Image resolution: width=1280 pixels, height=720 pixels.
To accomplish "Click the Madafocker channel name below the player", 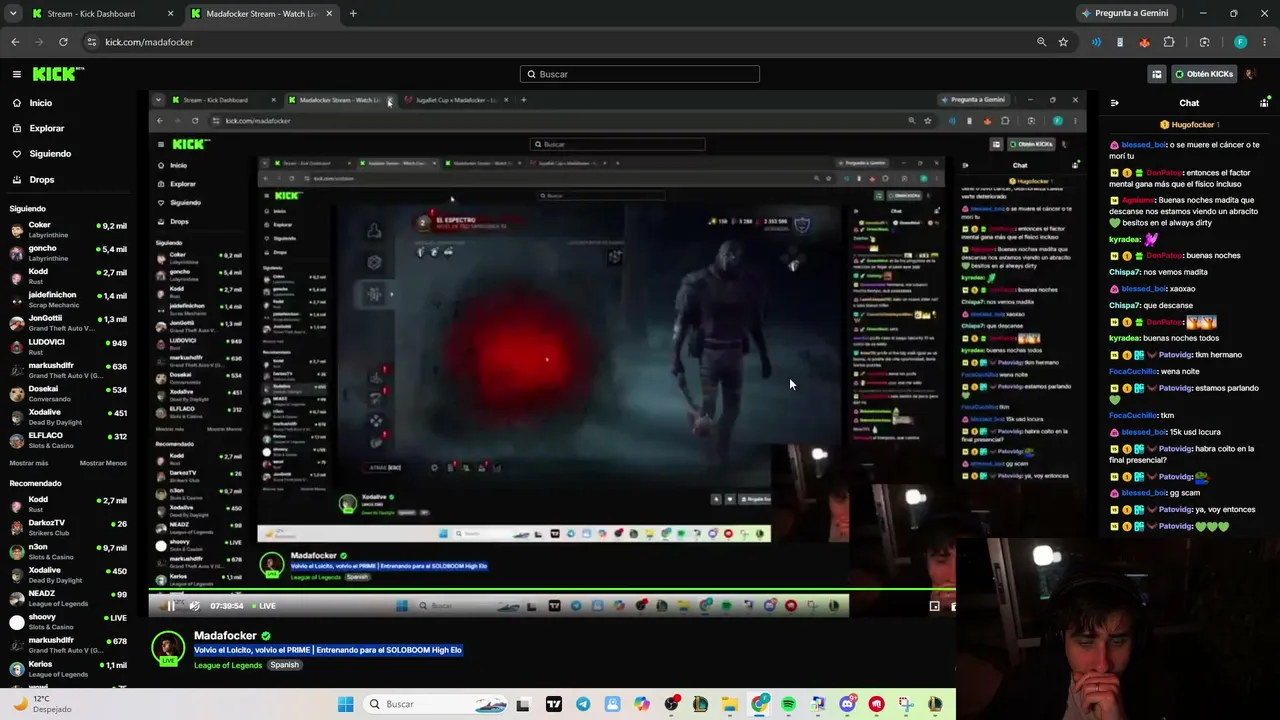I will point(225,636).
